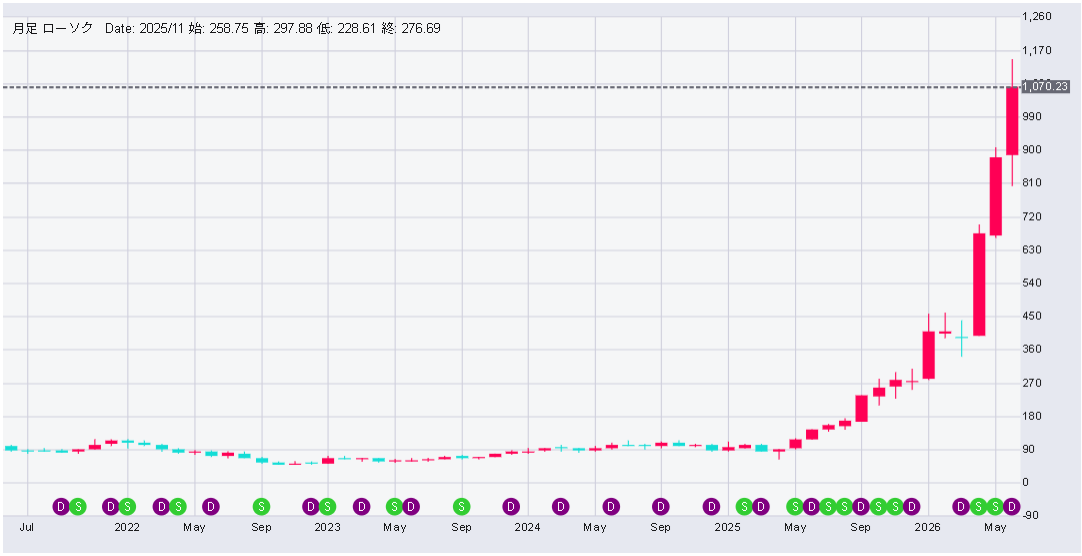Open the S marker at August 2025
1082x556 pixels.
click(845, 507)
